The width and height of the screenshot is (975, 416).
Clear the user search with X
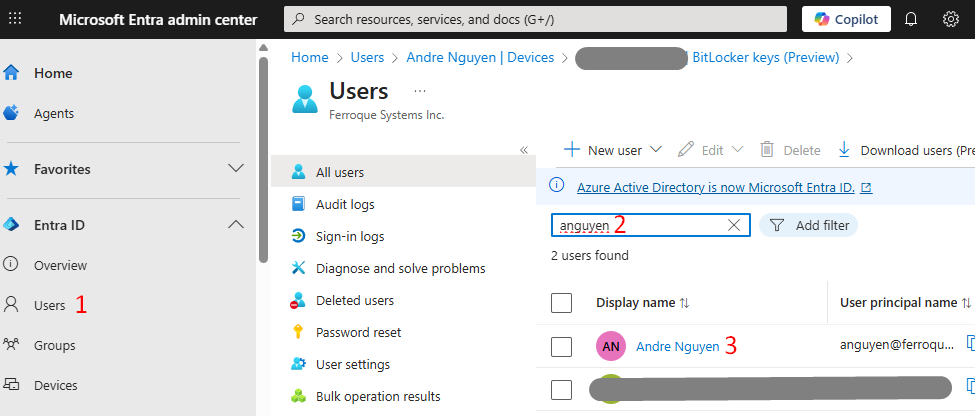(734, 225)
